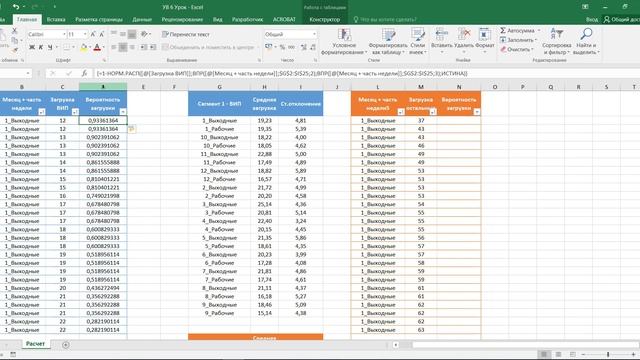Viewport: 640px width, 360px height.
Task: Open the Рецензирование ribbon tab
Action: pos(182,19)
